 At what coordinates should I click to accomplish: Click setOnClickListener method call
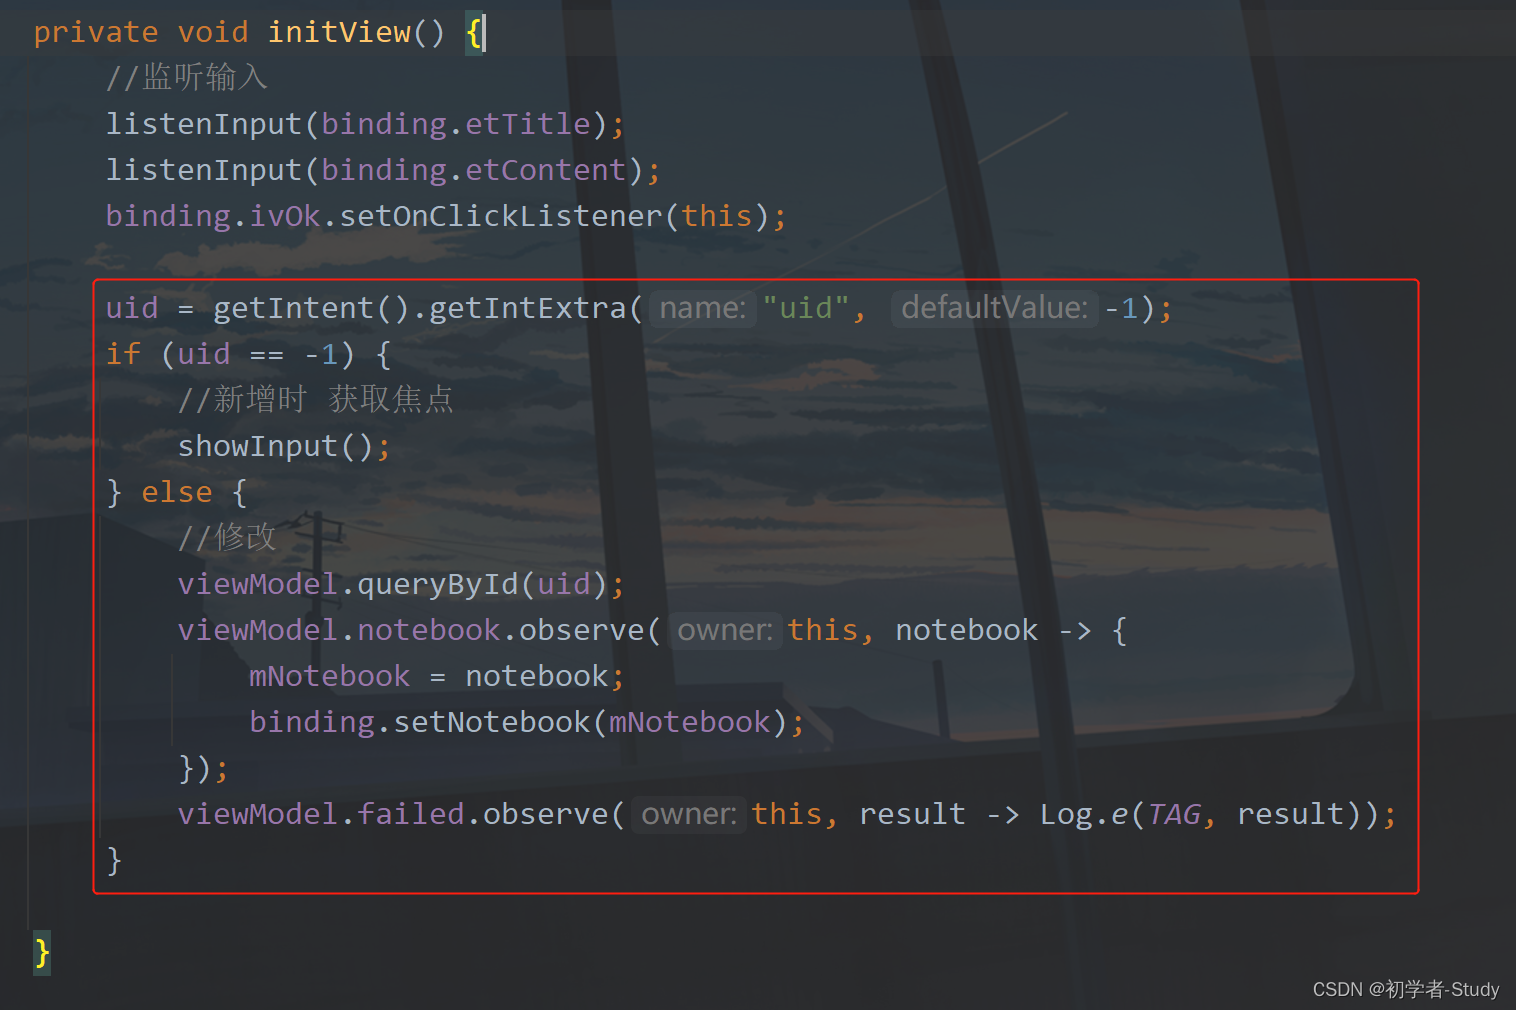click(x=501, y=216)
